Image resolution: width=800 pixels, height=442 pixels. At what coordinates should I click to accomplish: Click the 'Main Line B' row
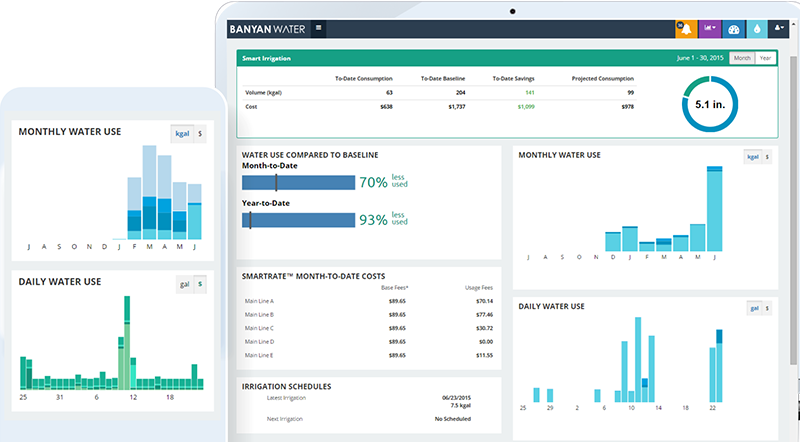[x=368, y=315]
